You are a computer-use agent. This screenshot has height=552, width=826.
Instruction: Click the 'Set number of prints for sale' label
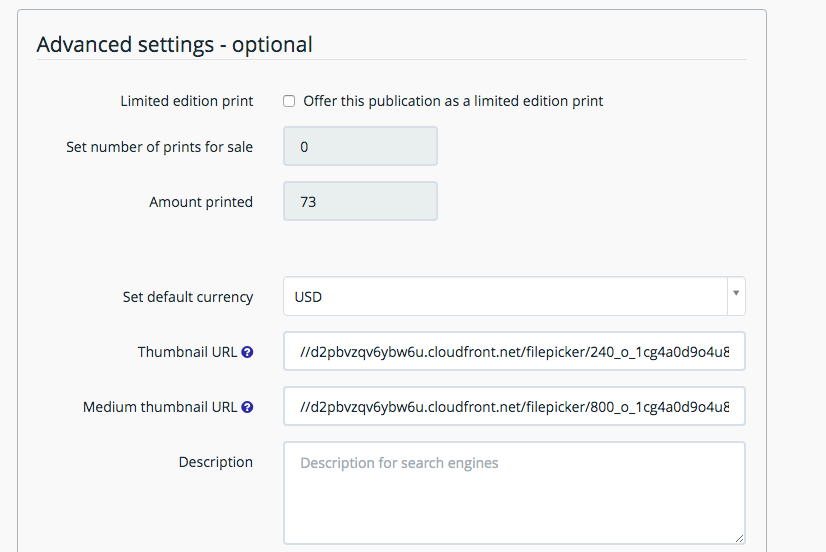(160, 147)
